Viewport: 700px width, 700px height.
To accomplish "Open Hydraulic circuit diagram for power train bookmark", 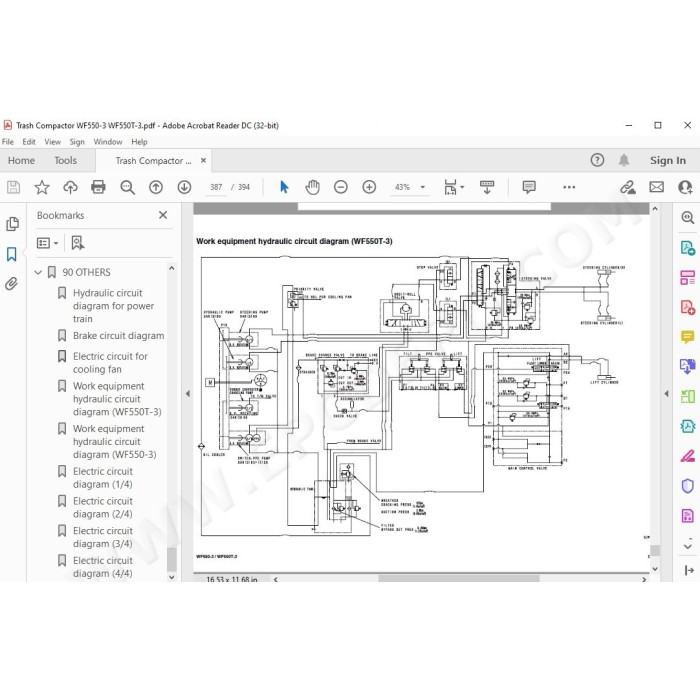I will (x=113, y=306).
